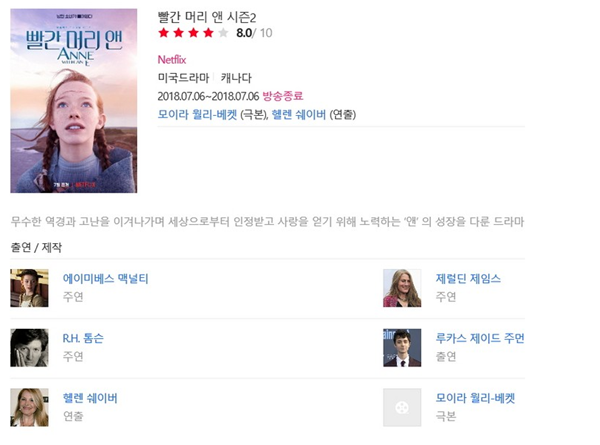Open 헬렌 쉐이버 link in cast list
The width and height of the screenshot is (600, 445).
pos(90,398)
